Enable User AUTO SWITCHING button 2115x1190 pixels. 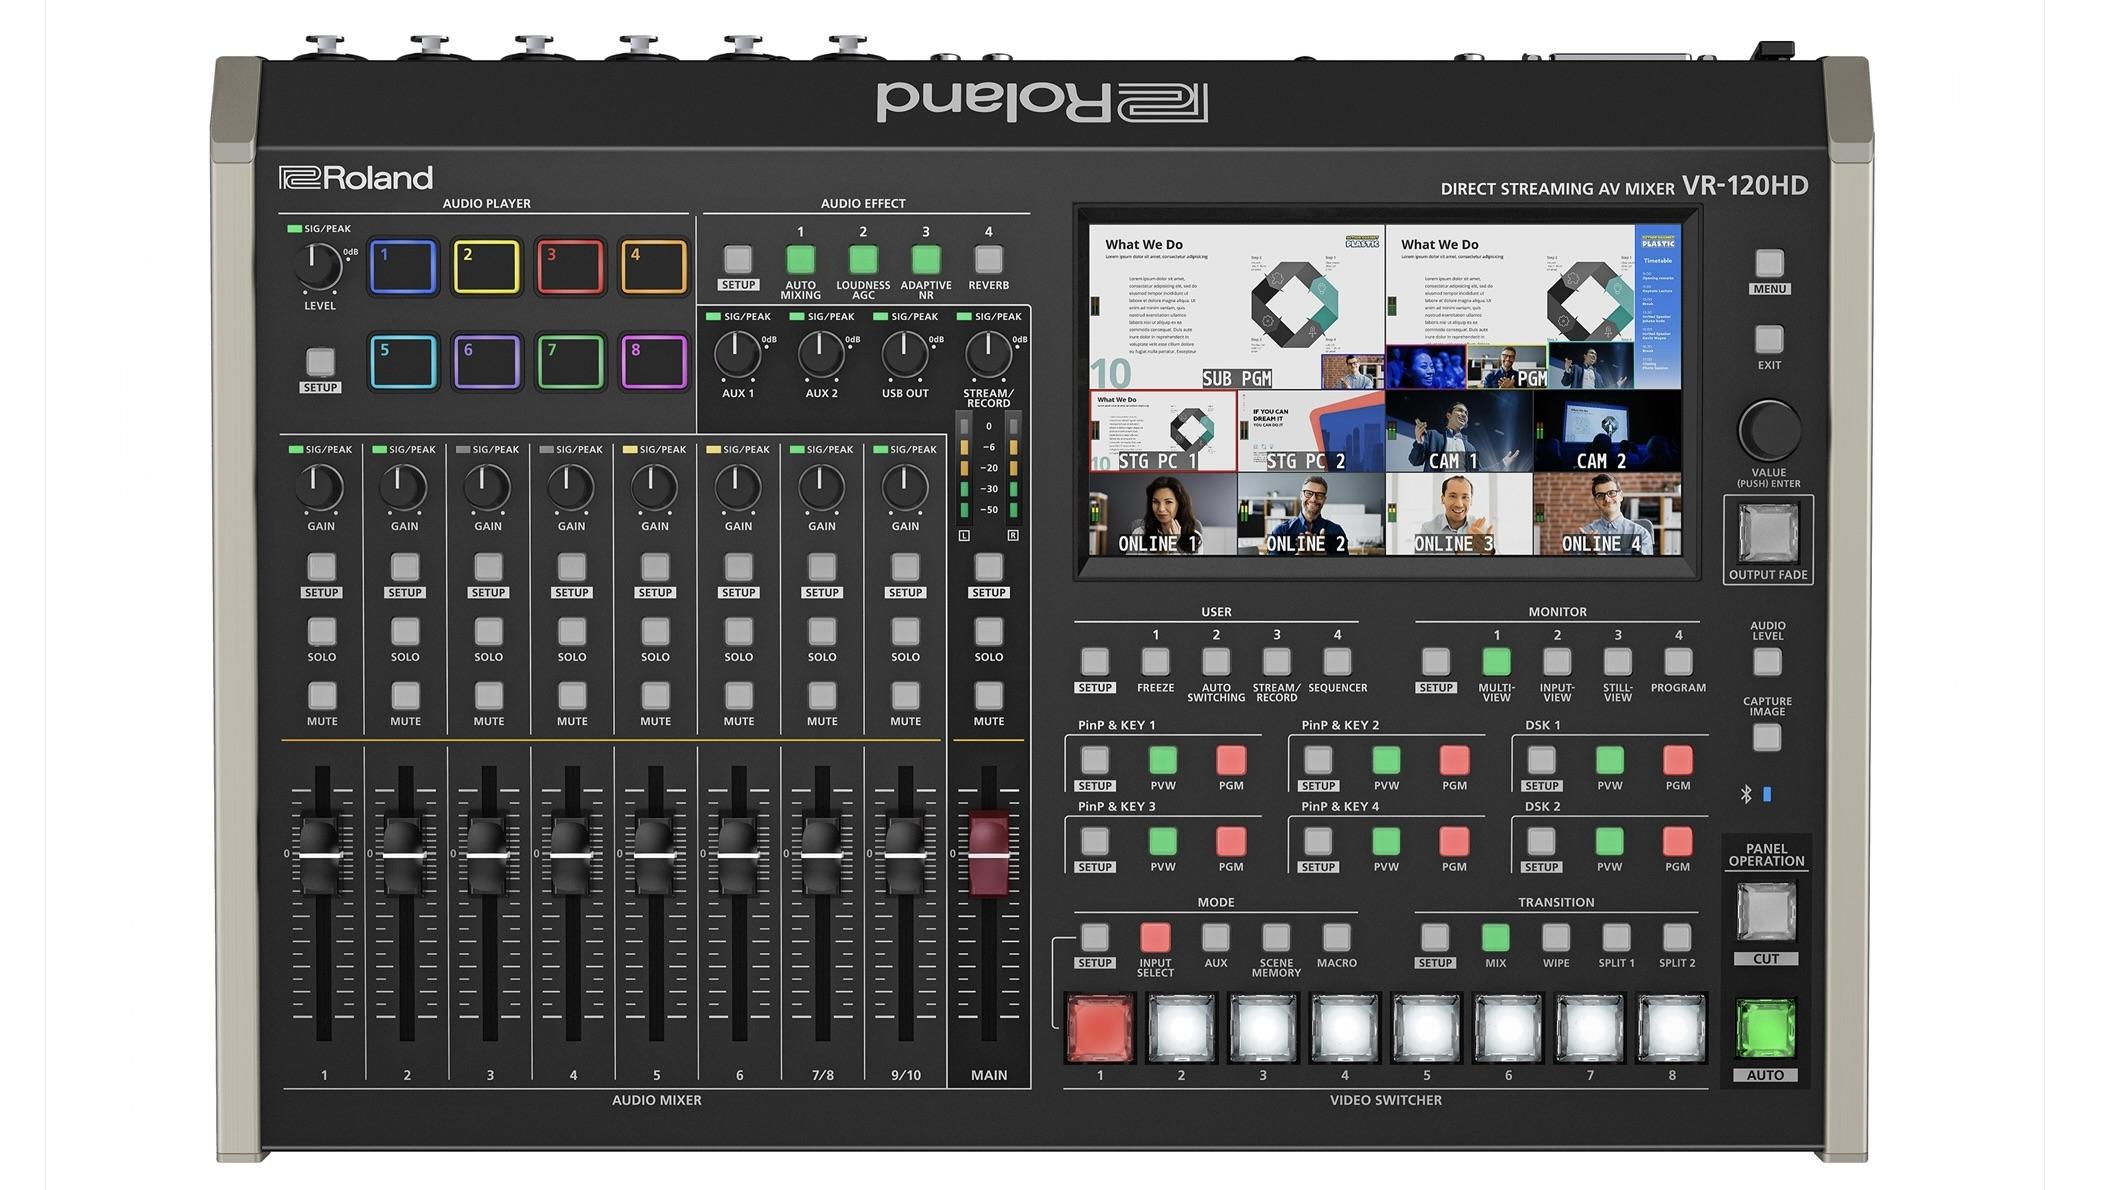1216,661
